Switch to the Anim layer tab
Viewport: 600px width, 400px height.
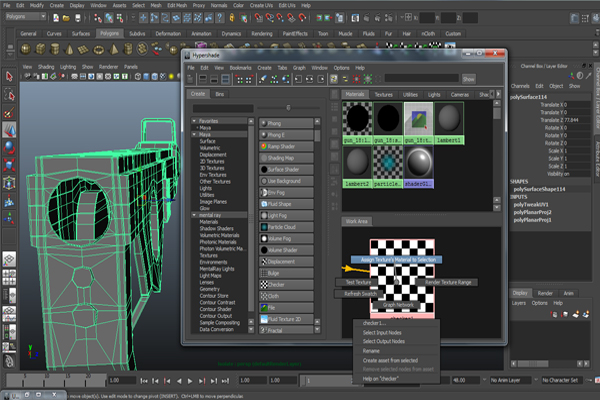[x=568, y=293]
